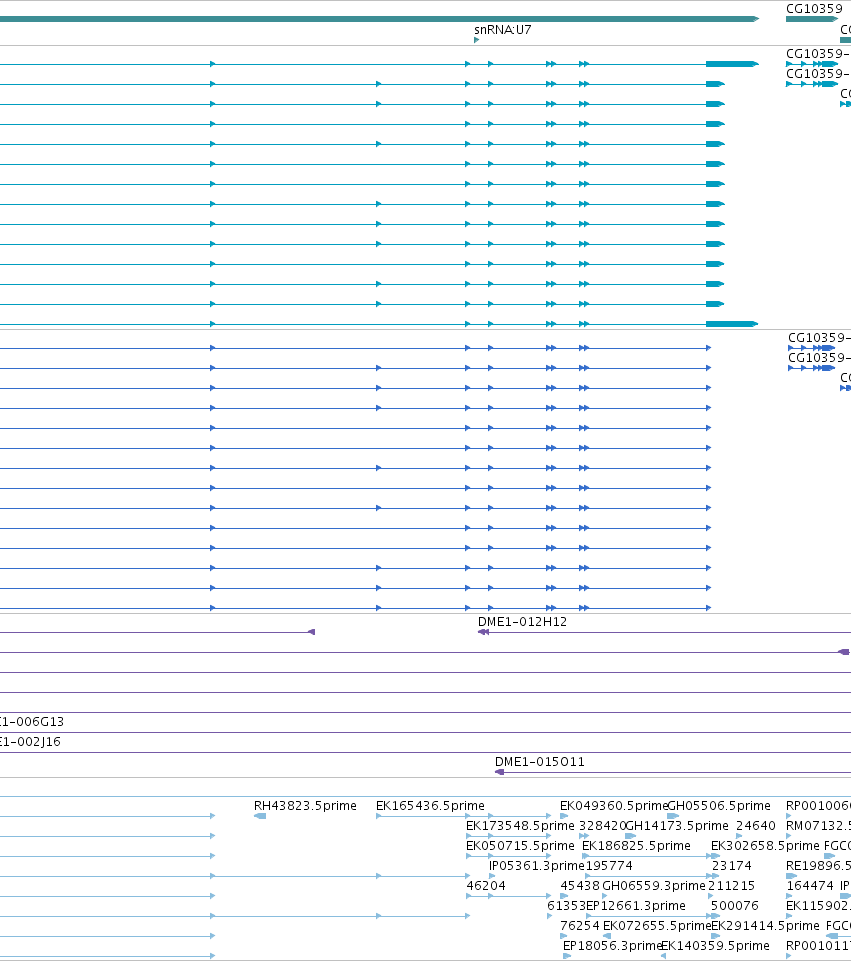Select the GH05506.5prime EST label

[719, 805]
